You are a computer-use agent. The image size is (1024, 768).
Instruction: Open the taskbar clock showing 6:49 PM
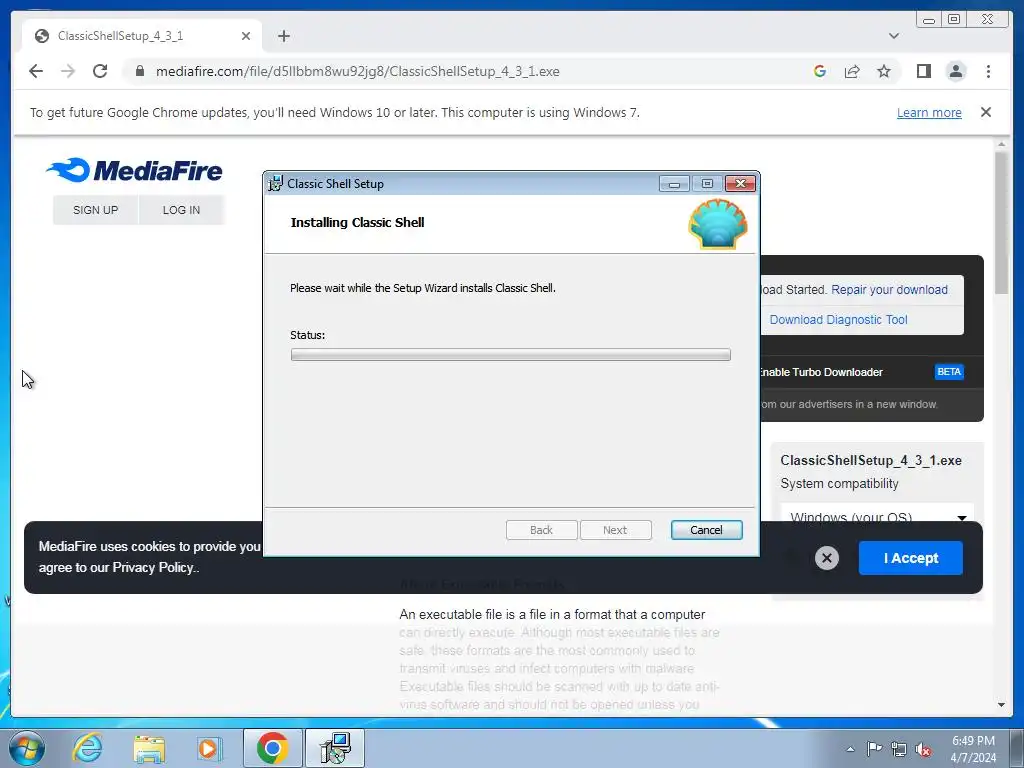(x=973, y=749)
